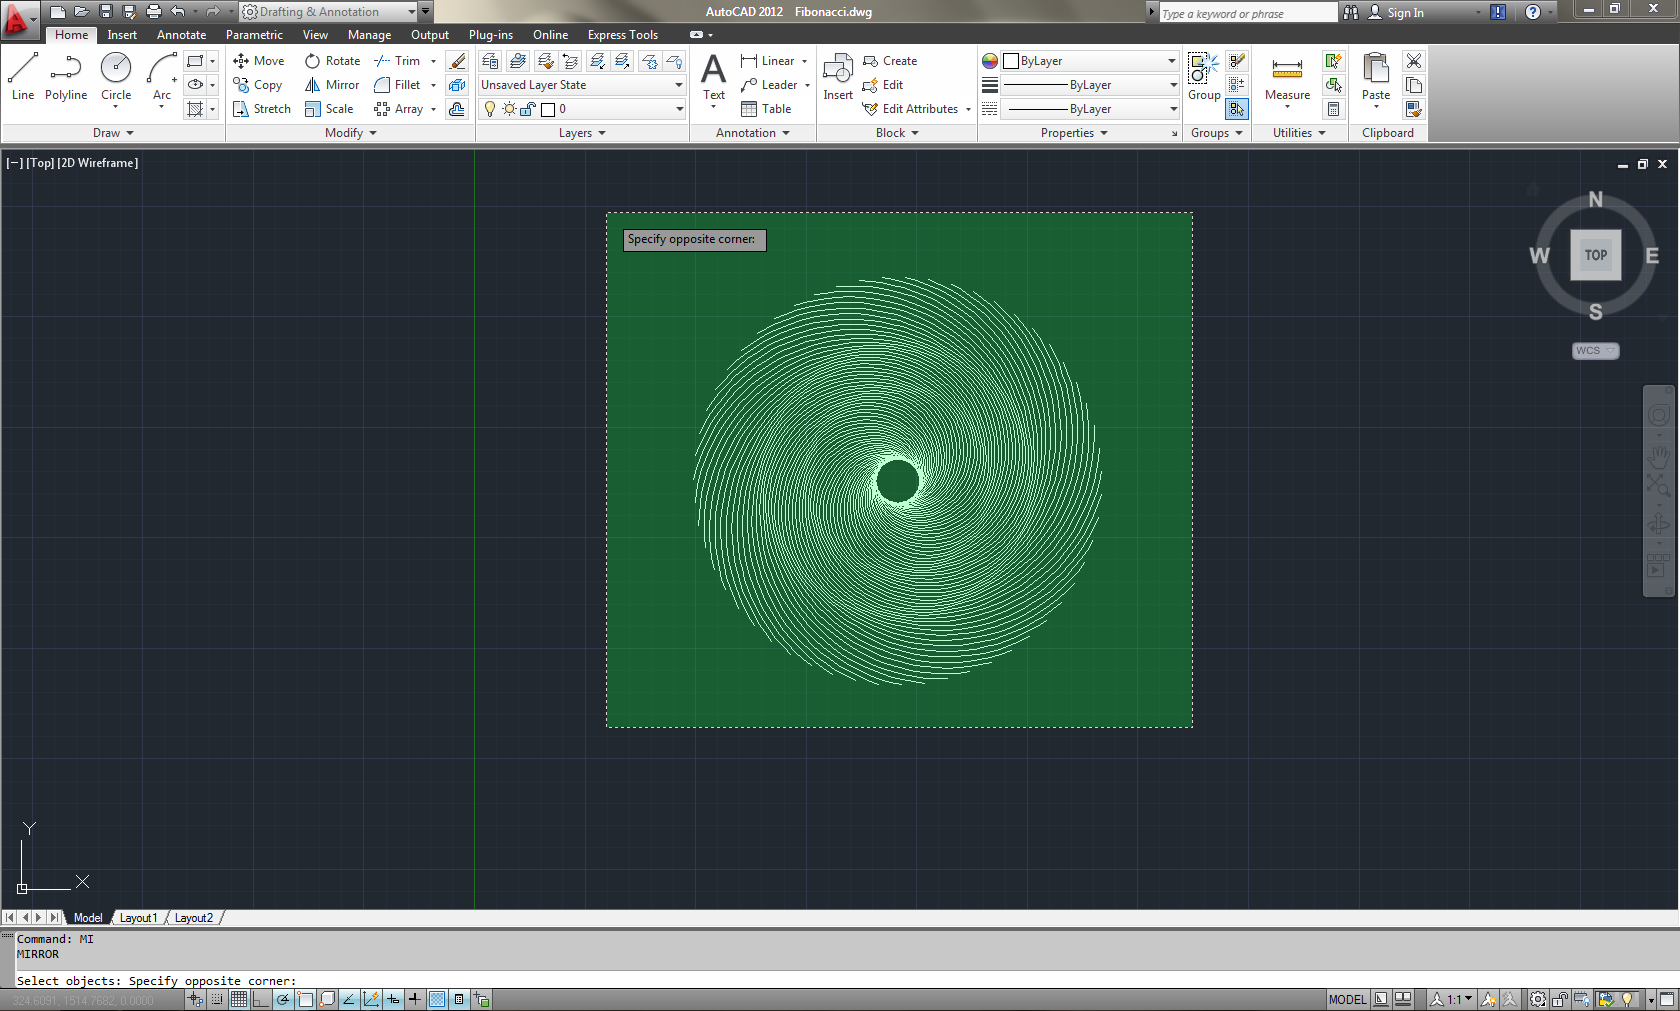This screenshot has height=1011, width=1680.
Task: Activate the Stretch command
Action: pyautogui.click(x=262, y=109)
